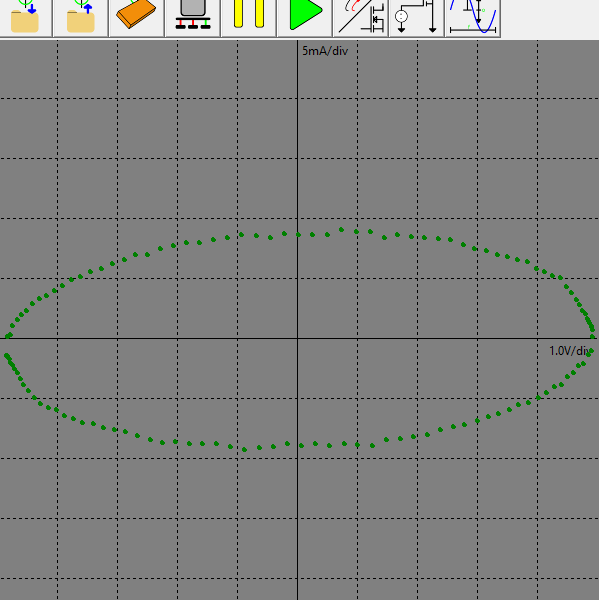599x600 pixels.
Task: Select the orange eraser to clear traces
Action: coord(136,15)
